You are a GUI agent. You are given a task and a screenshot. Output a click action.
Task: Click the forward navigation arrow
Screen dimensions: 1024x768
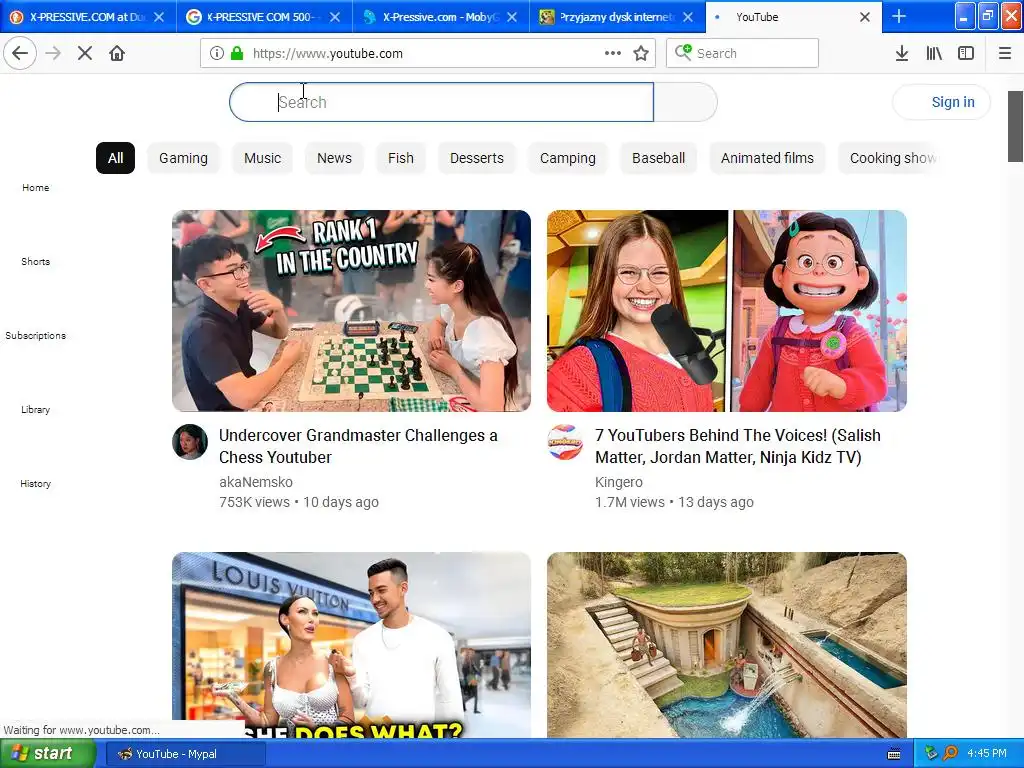tap(53, 53)
